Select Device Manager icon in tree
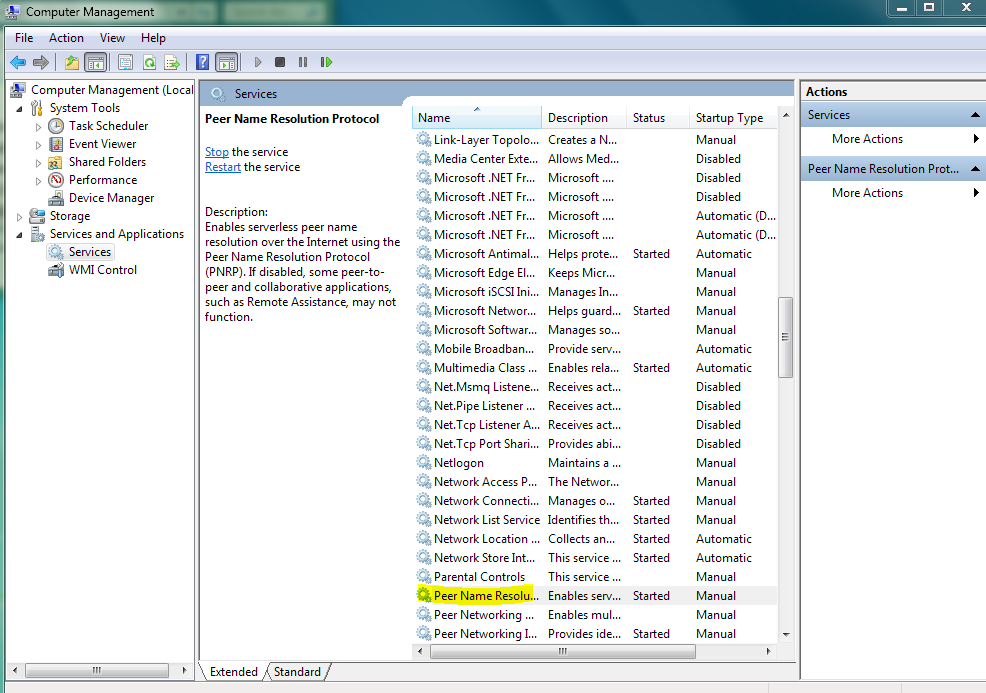The width and height of the screenshot is (986, 693). (56, 198)
